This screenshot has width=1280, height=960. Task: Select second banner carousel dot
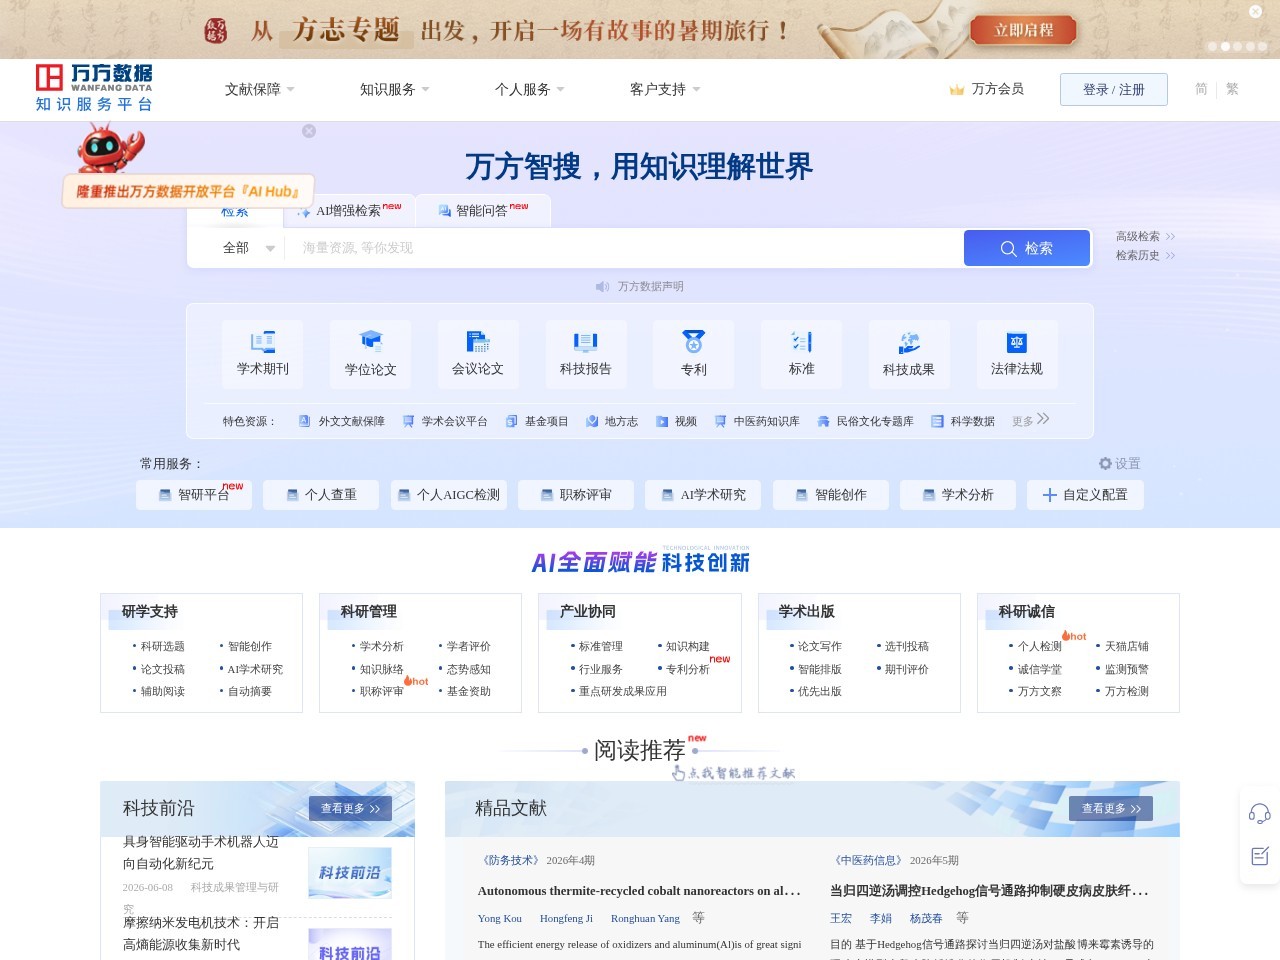point(1225,47)
